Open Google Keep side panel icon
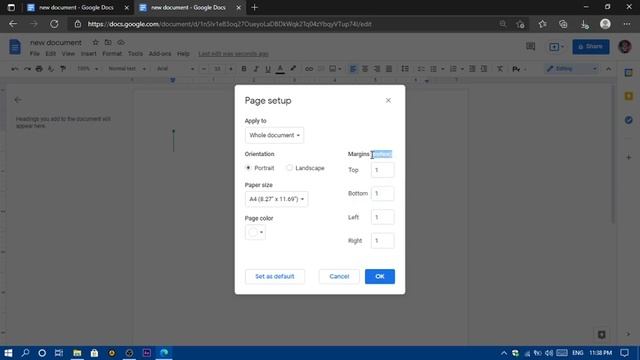640x360 pixels. 629,96
